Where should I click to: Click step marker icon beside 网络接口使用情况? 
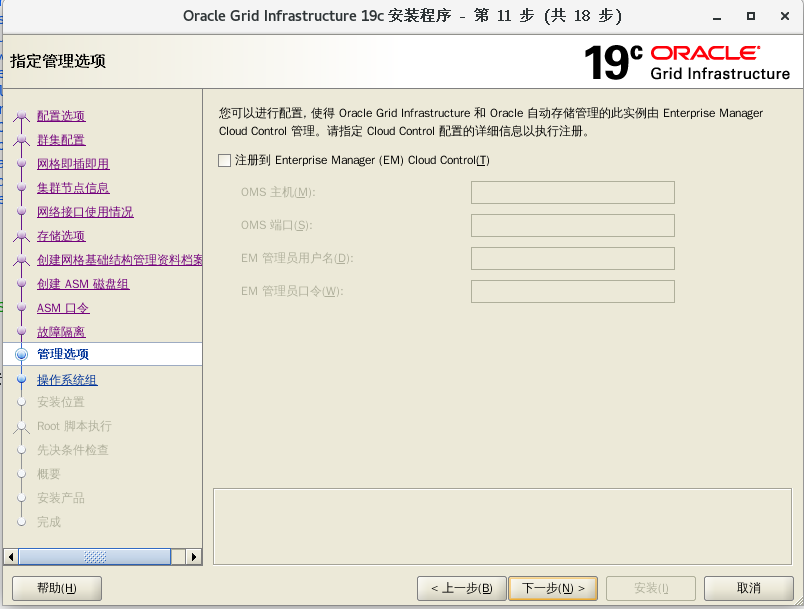tap(22, 211)
